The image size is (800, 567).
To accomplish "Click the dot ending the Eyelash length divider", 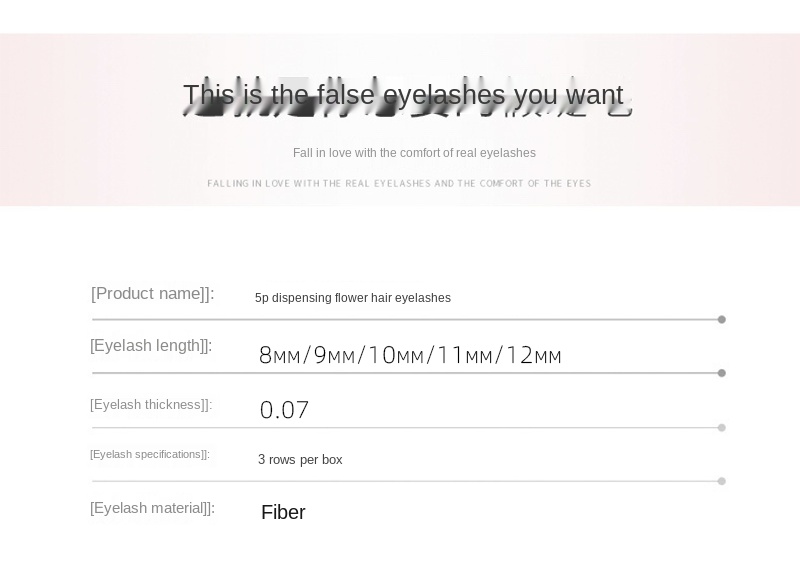I will [x=721, y=373].
